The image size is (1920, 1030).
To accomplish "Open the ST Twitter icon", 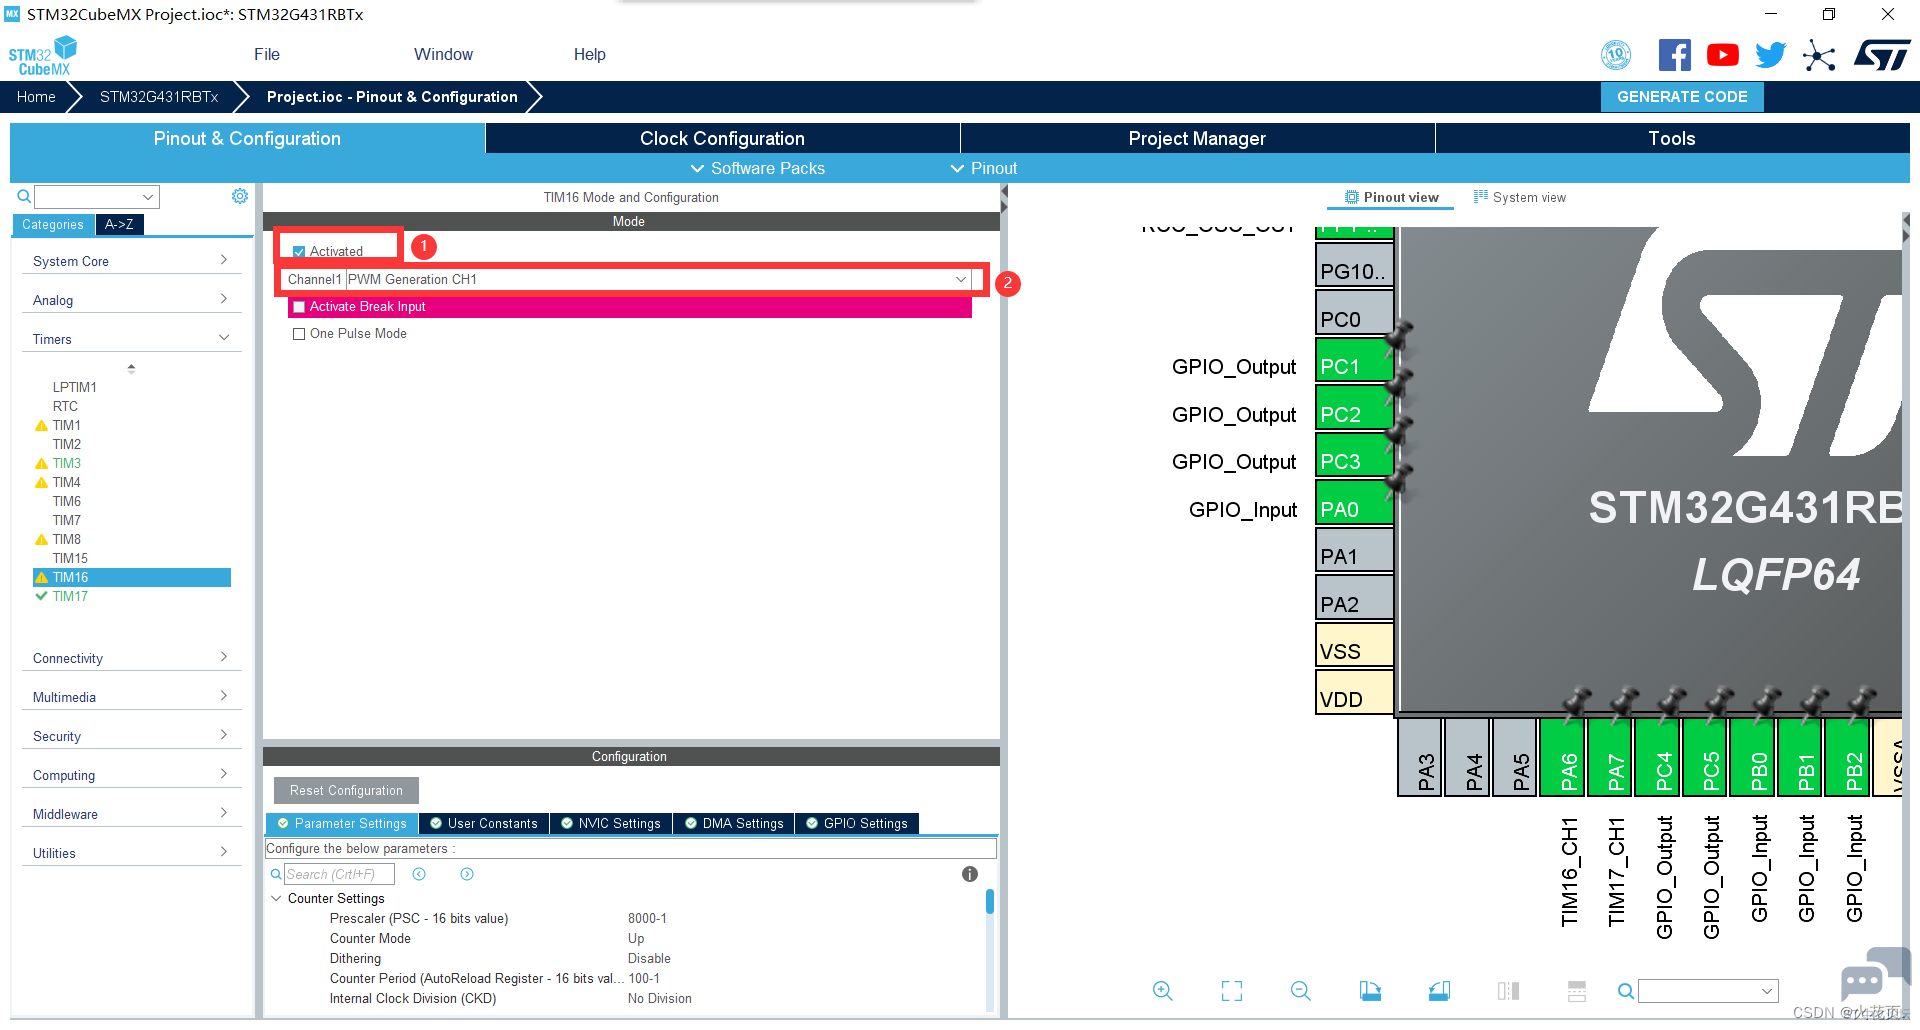I will [1770, 55].
